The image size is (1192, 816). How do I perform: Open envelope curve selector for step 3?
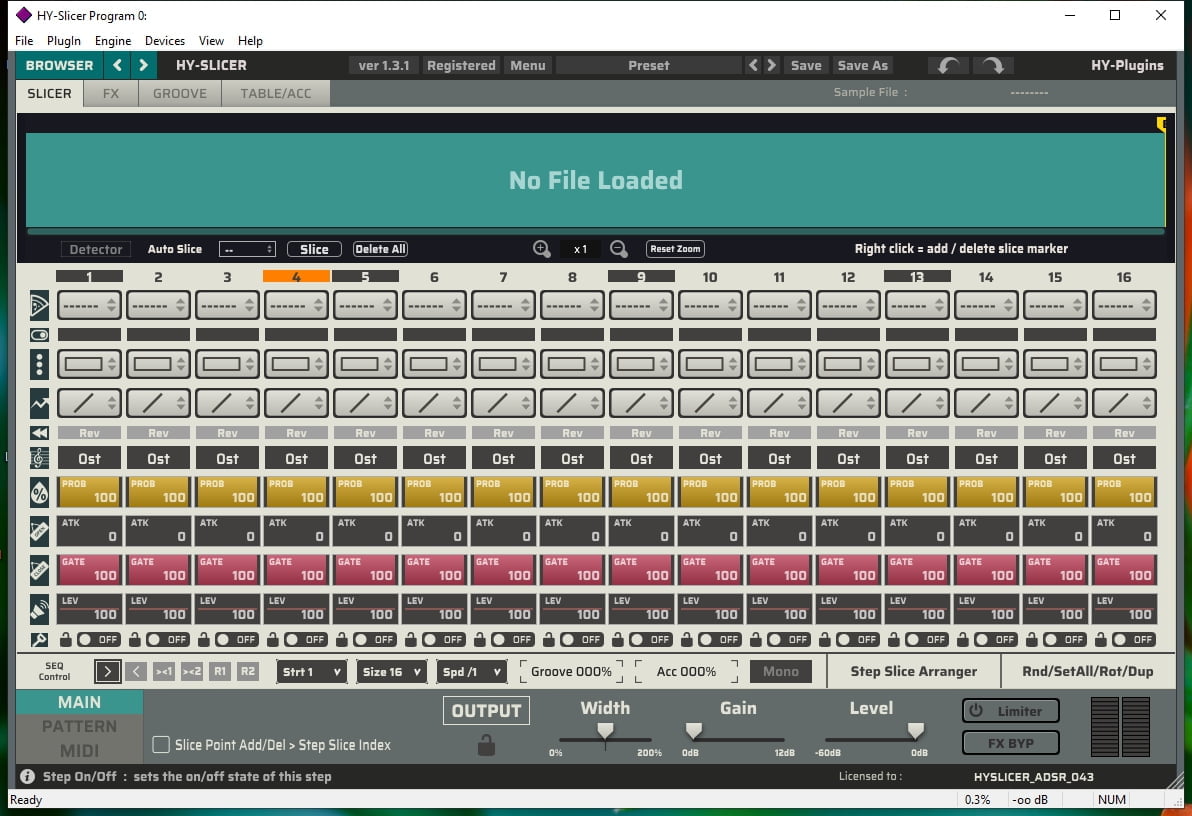[227, 403]
